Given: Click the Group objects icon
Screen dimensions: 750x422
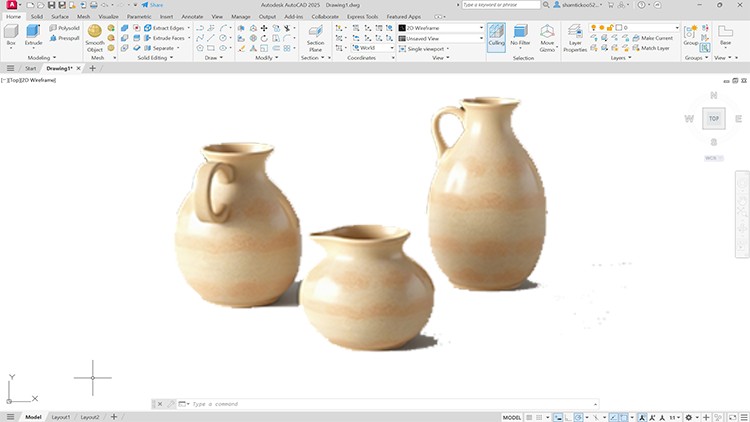Looking at the screenshot, I should click(x=690, y=34).
